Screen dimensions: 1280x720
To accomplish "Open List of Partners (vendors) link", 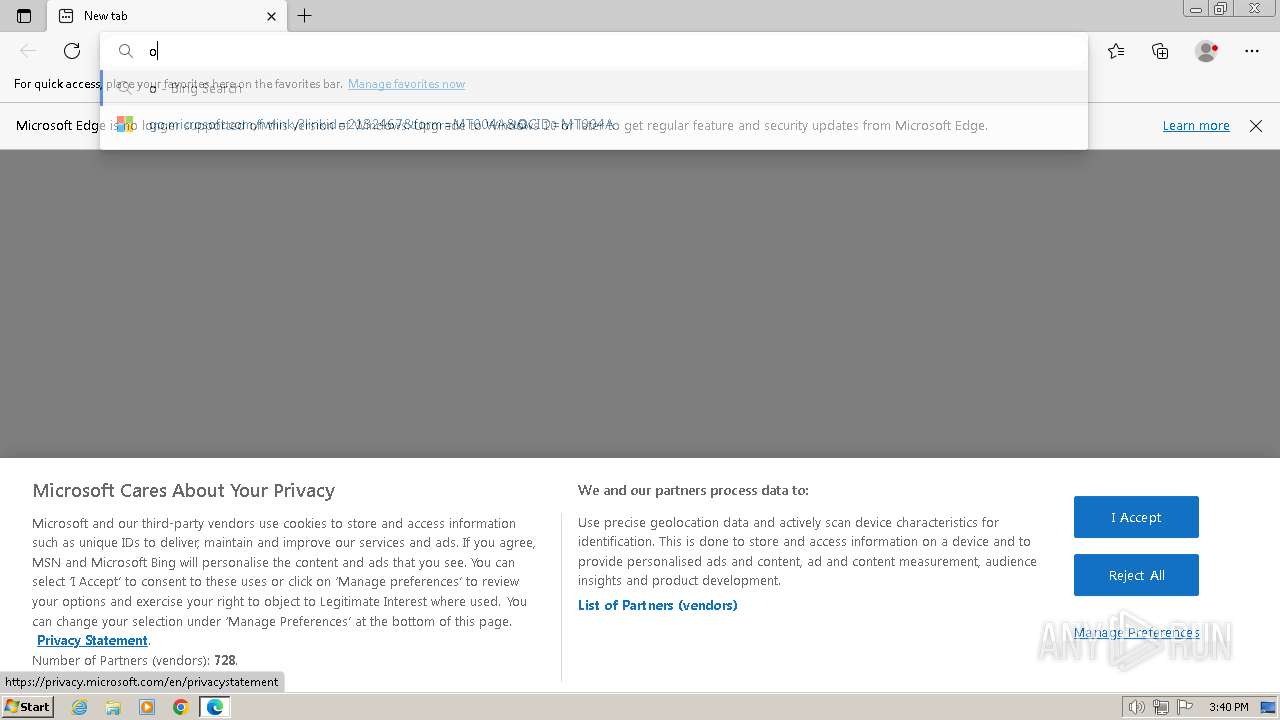I will pos(657,605).
